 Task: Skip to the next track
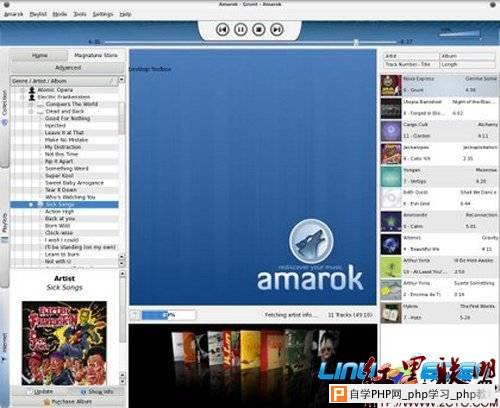click(x=277, y=30)
